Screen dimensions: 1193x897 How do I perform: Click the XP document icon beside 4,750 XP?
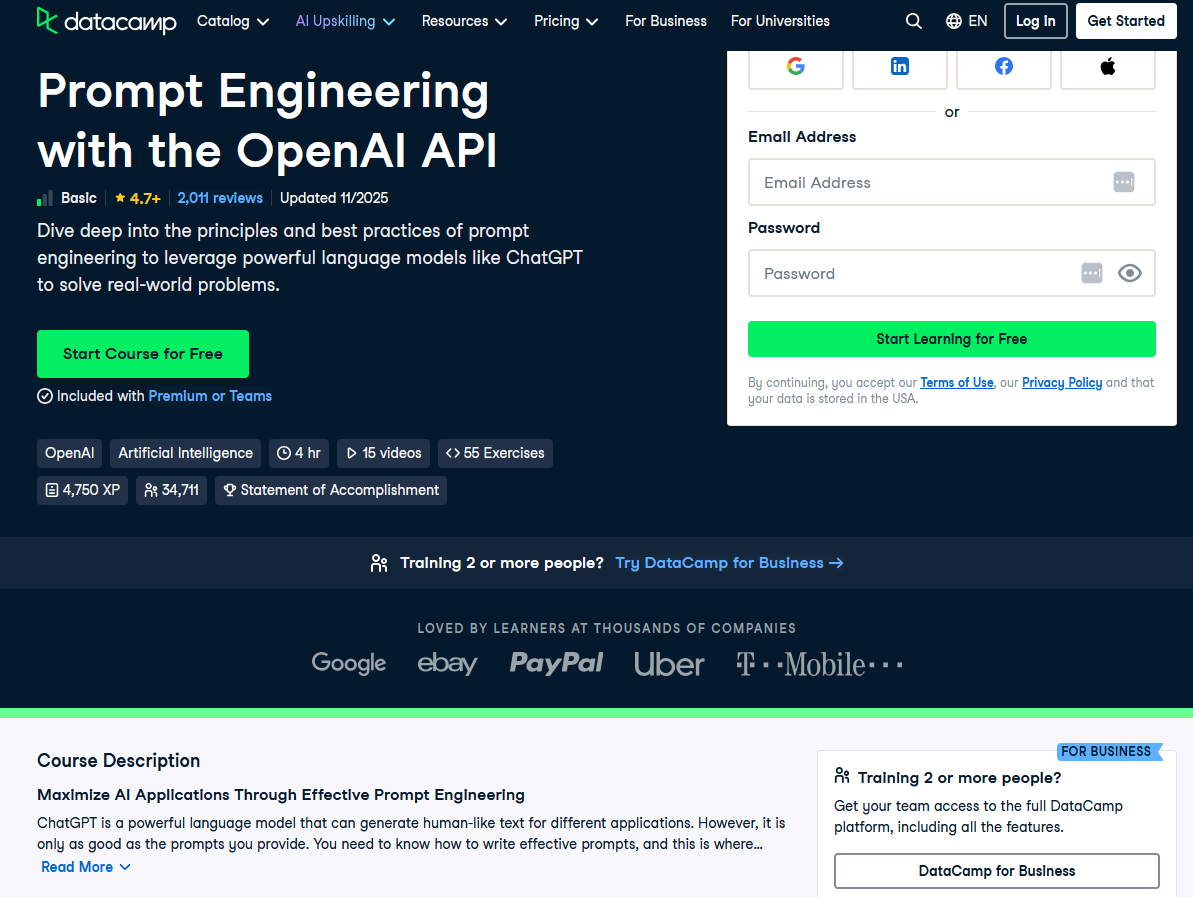pos(52,491)
